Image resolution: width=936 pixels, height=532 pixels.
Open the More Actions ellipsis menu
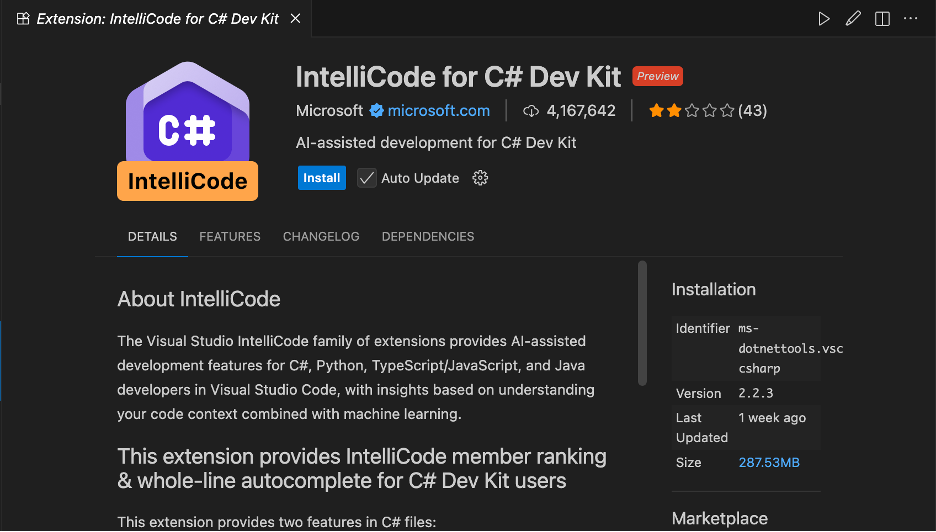click(910, 19)
